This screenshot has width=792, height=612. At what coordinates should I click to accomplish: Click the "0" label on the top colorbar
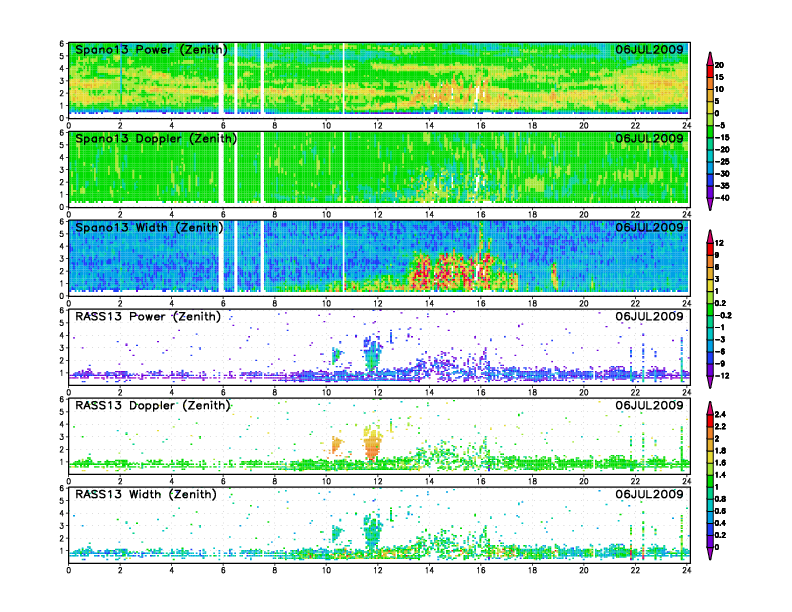pos(717,114)
